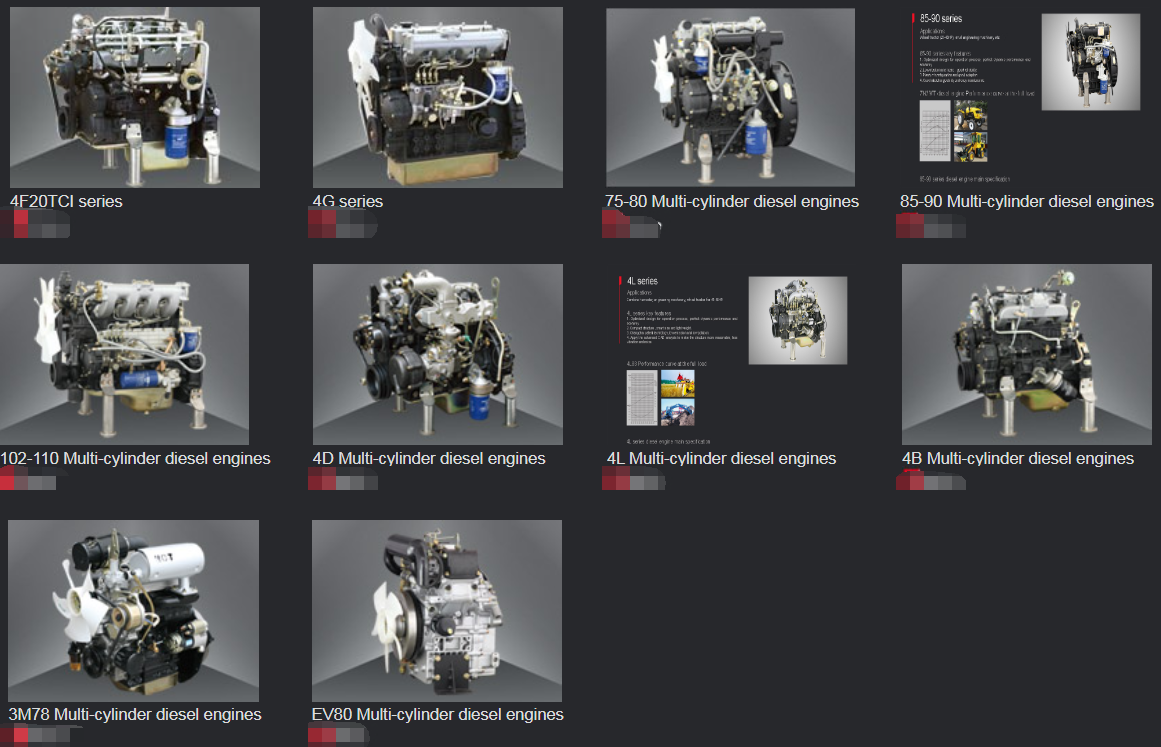Click "85-90 Multi-cylinder diesel engines" title
Viewport: 1161px width, 747px height.
click(x=1027, y=202)
